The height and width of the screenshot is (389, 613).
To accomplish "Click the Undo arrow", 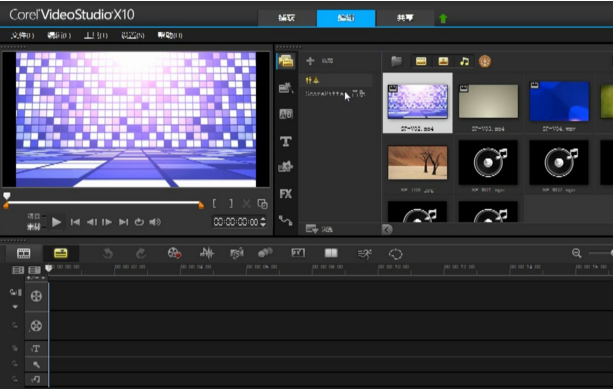I will pos(108,254).
